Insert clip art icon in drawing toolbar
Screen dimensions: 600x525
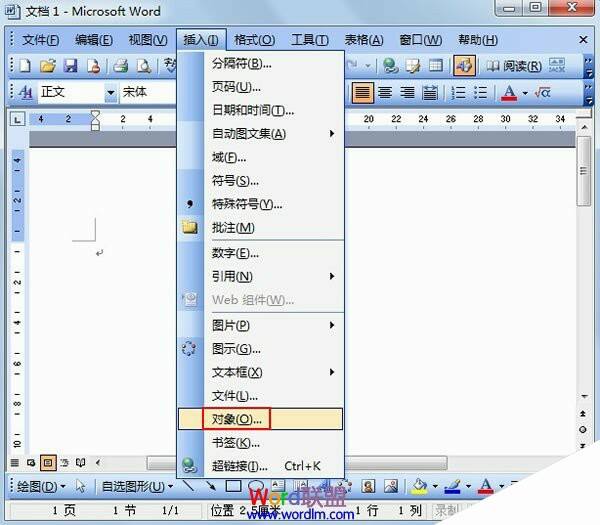[368, 486]
